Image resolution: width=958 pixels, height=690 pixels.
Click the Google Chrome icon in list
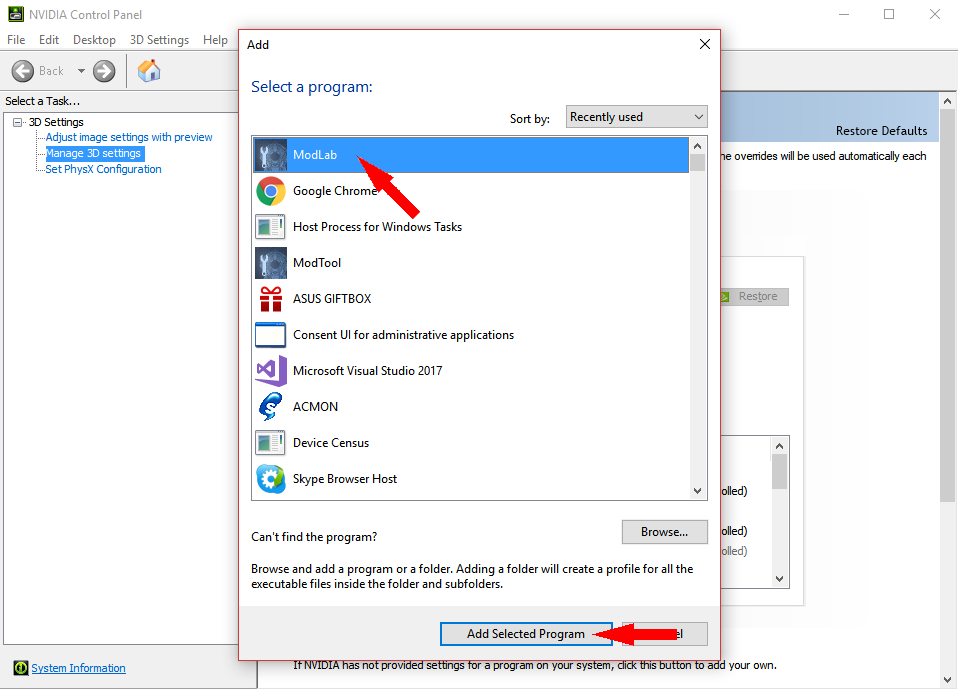click(x=271, y=191)
